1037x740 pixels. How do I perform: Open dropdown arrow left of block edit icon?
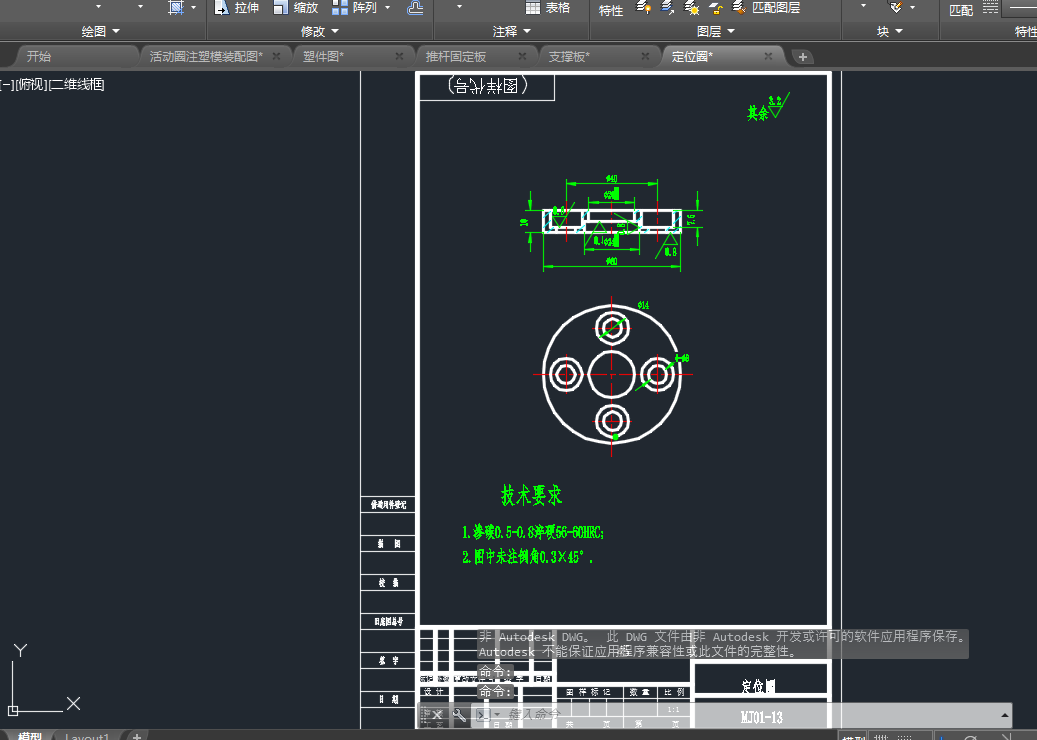pos(863,7)
